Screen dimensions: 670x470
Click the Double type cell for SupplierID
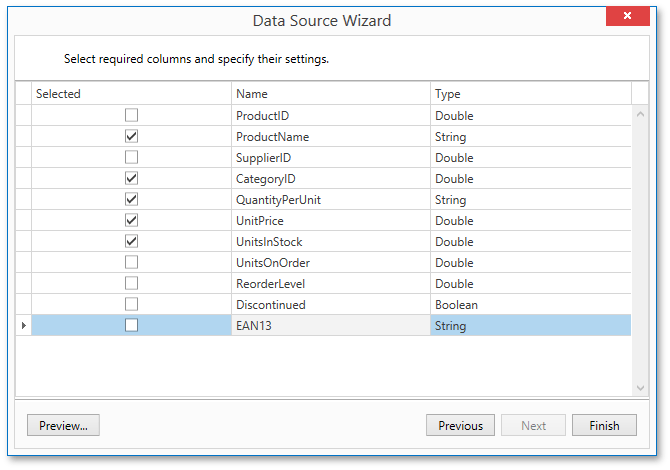tap(531, 157)
